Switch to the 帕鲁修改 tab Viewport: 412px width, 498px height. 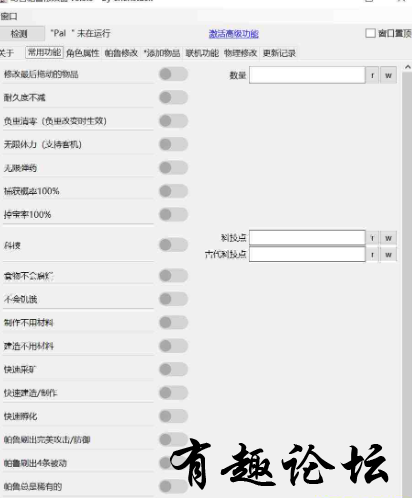(121, 53)
